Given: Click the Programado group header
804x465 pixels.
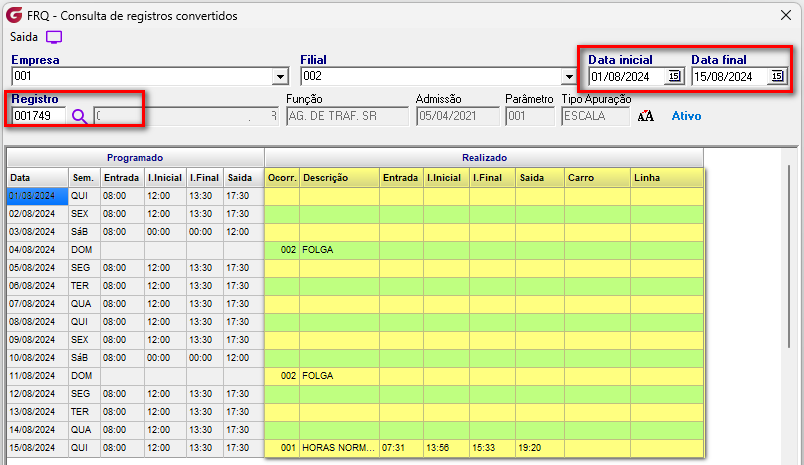Looking at the screenshot, I should coord(135,158).
